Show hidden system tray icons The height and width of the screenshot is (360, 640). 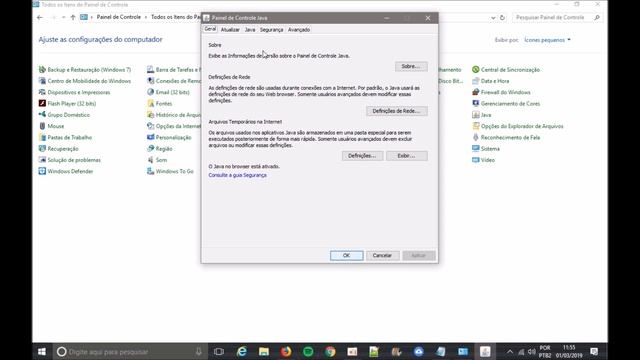(x=510, y=351)
